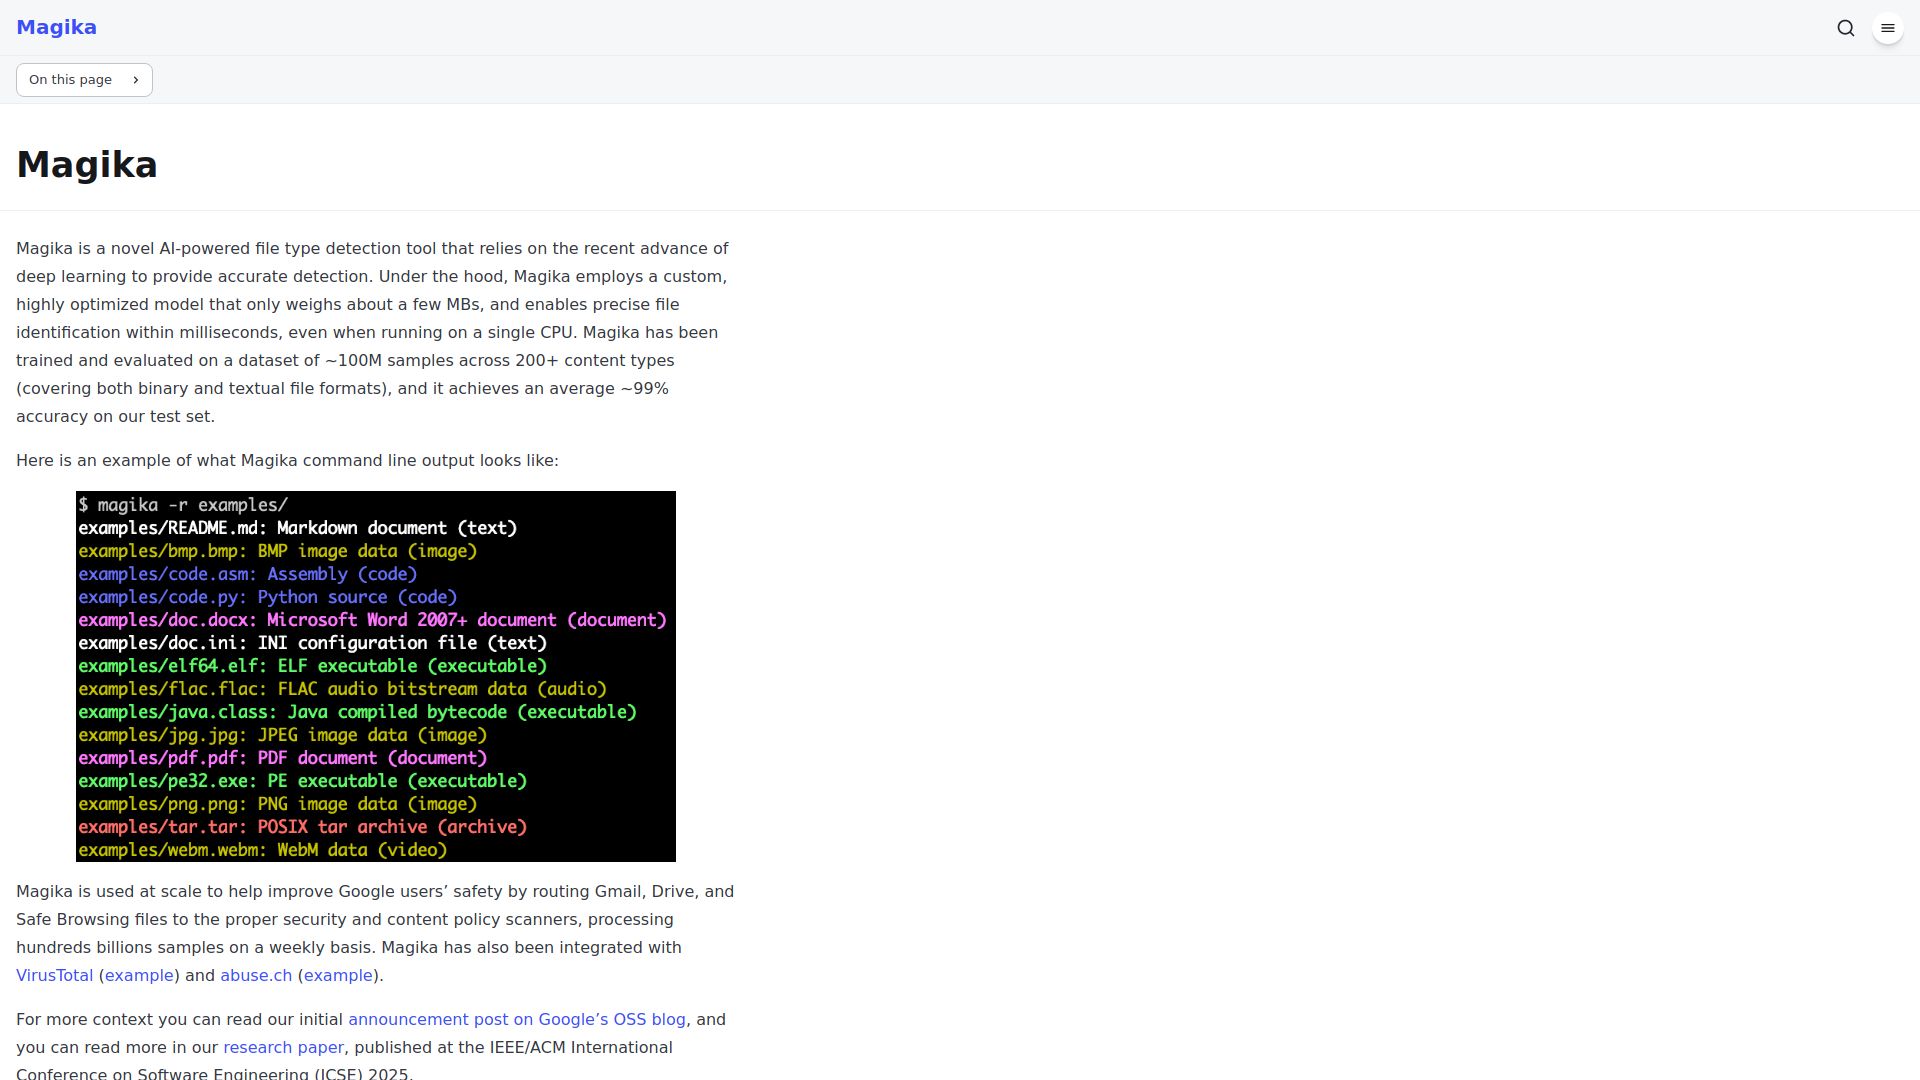Click the Magika command line output image
Screen dimensions: 1920x1080
coord(376,676)
